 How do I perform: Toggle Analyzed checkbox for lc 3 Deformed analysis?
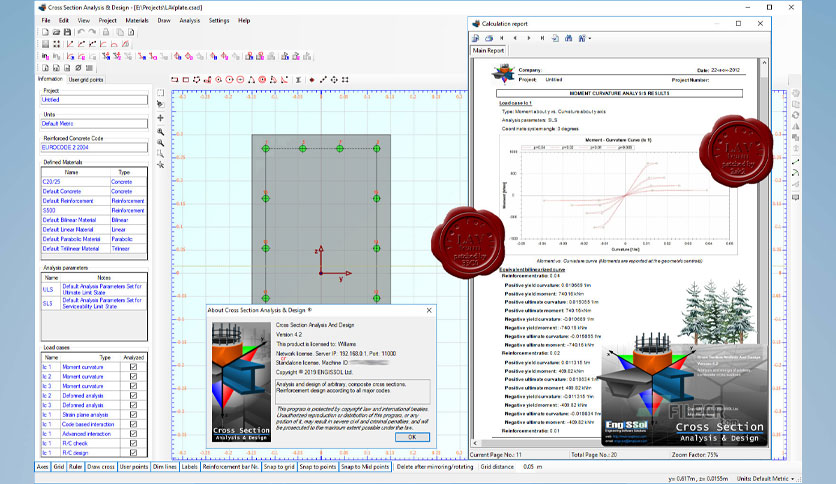(133, 405)
